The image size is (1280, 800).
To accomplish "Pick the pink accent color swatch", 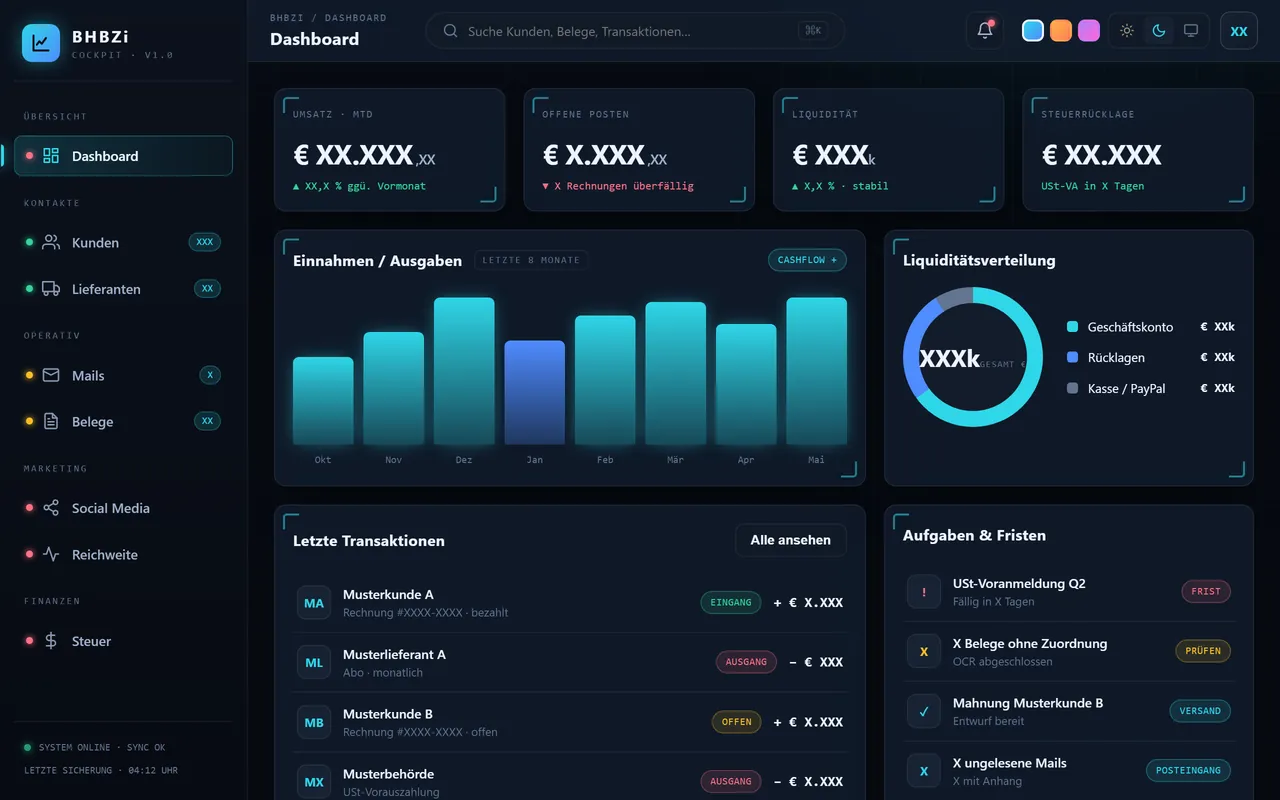I will [x=1089, y=31].
